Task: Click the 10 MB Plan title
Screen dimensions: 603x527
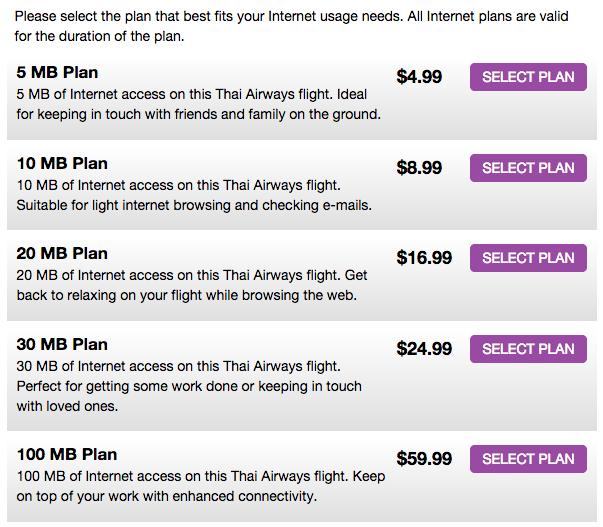Action: coord(62,164)
